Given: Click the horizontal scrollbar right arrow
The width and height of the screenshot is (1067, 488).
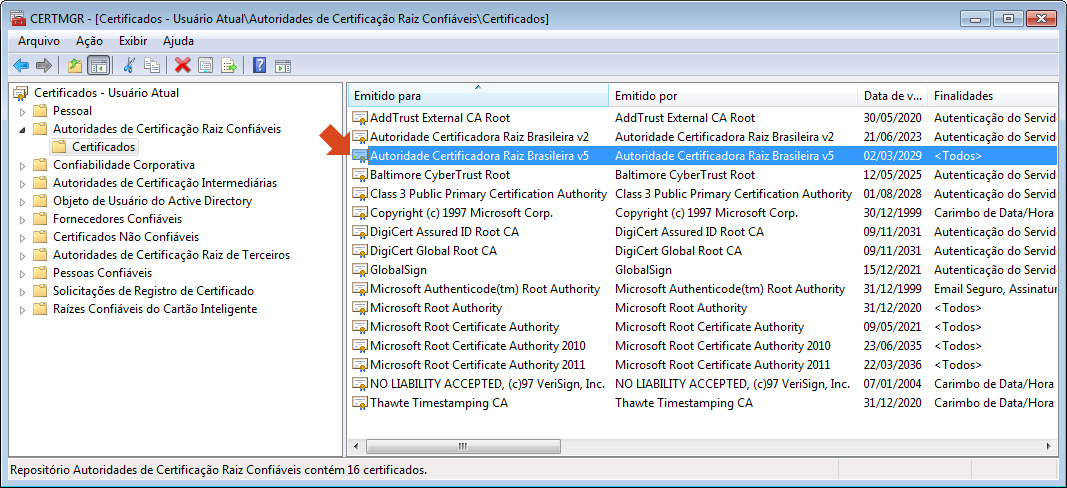Looking at the screenshot, I should pyautogui.click(x=1049, y=447).
